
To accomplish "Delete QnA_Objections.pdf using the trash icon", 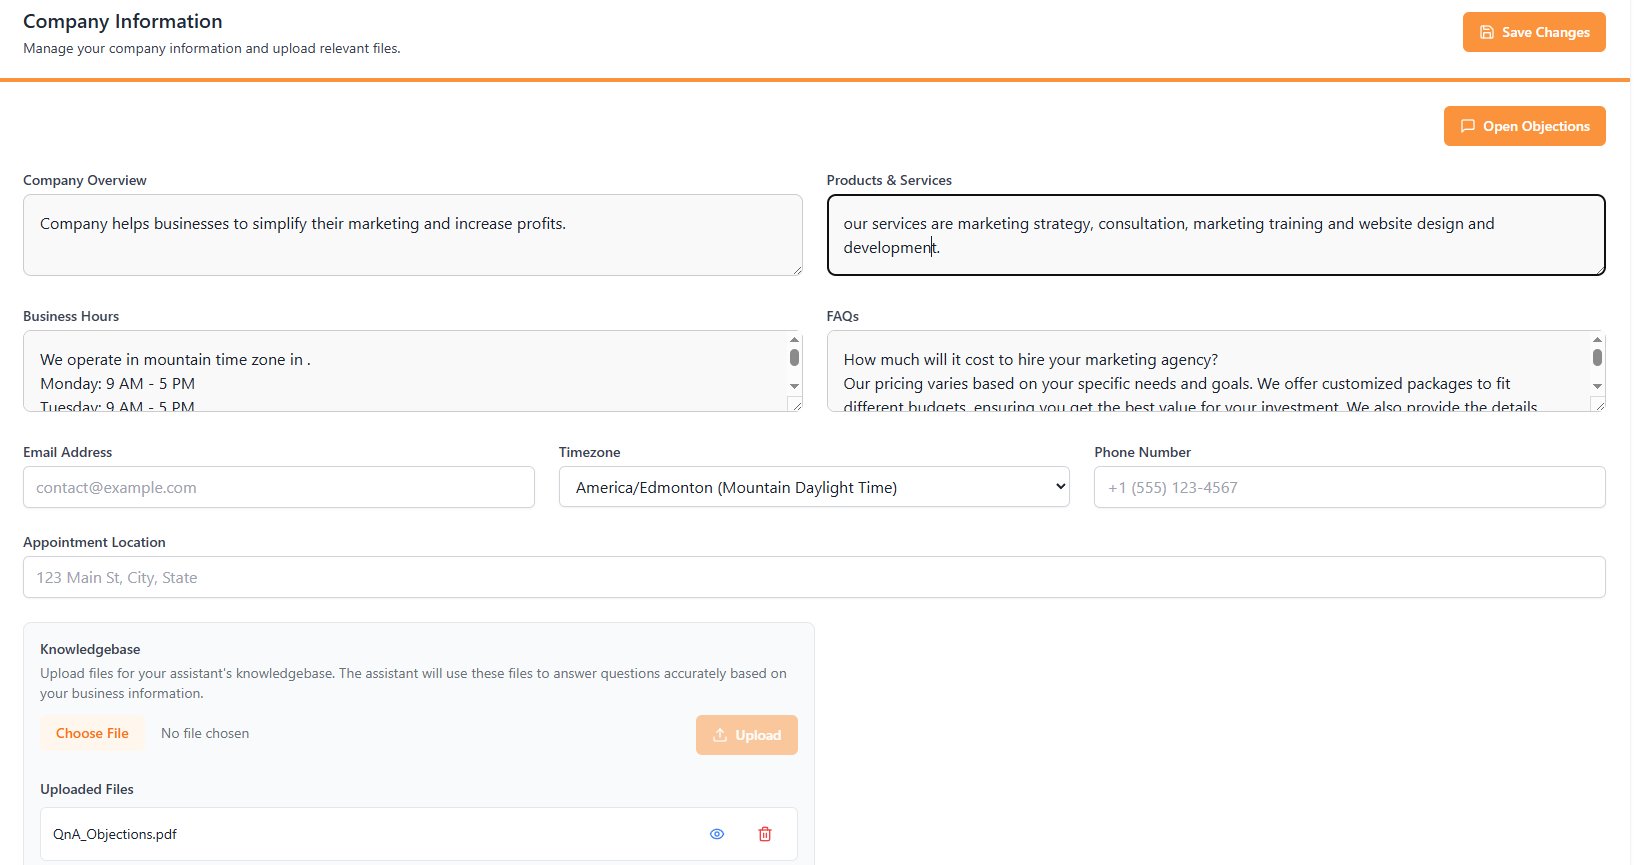I will pyautogui.click(x=765, y=834).
